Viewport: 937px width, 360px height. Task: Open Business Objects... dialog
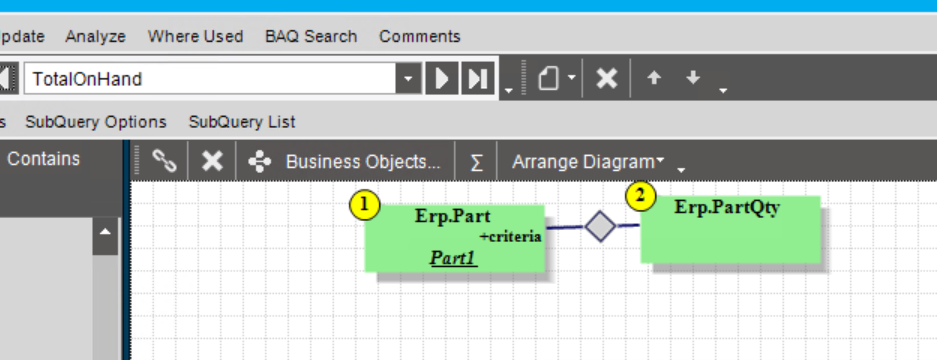(x=363, y=161)
